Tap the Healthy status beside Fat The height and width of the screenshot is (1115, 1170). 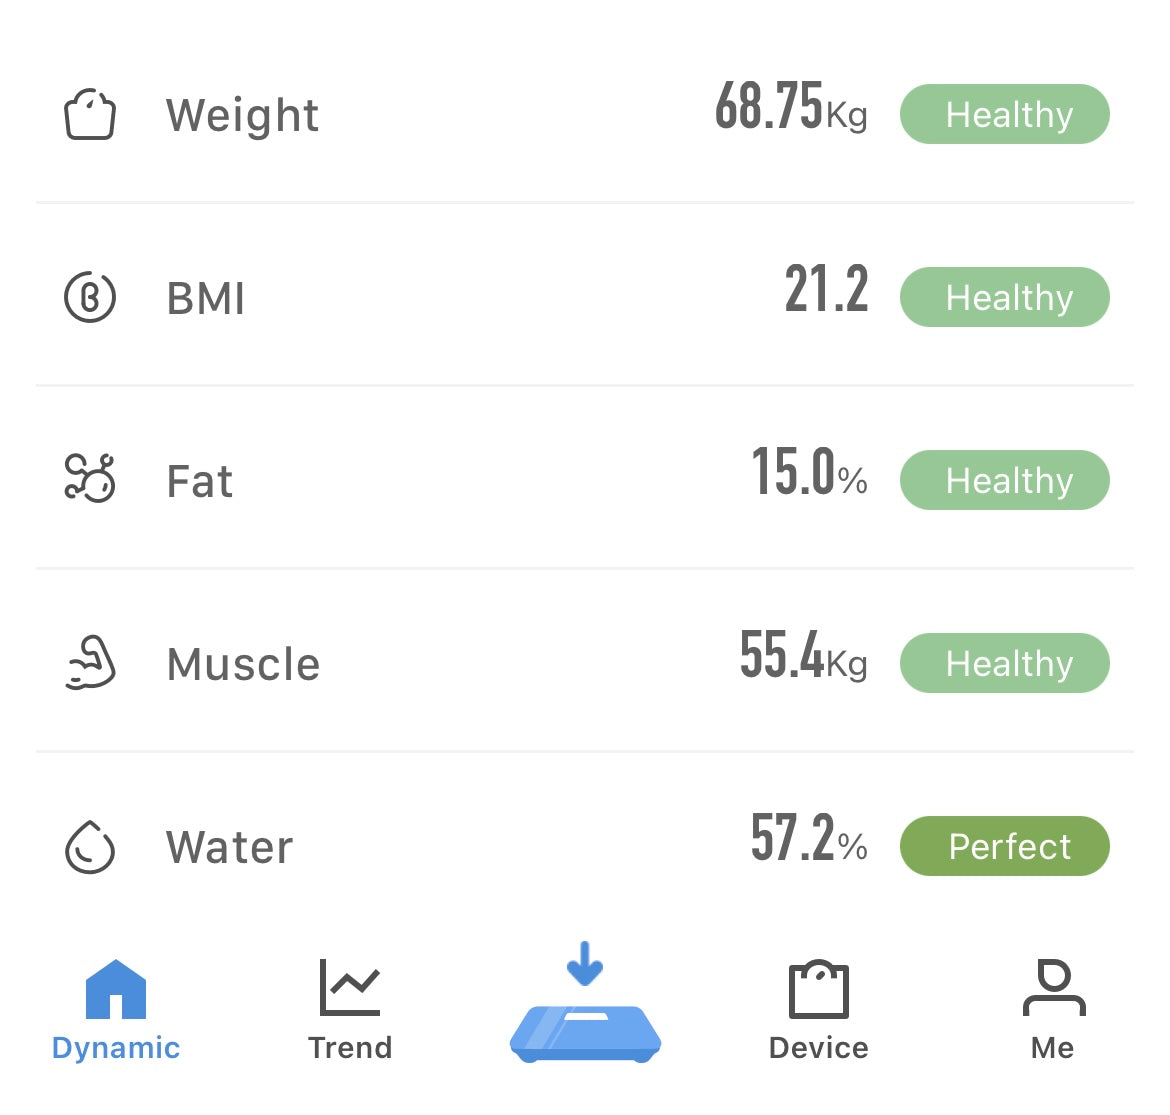[1005, 480]
